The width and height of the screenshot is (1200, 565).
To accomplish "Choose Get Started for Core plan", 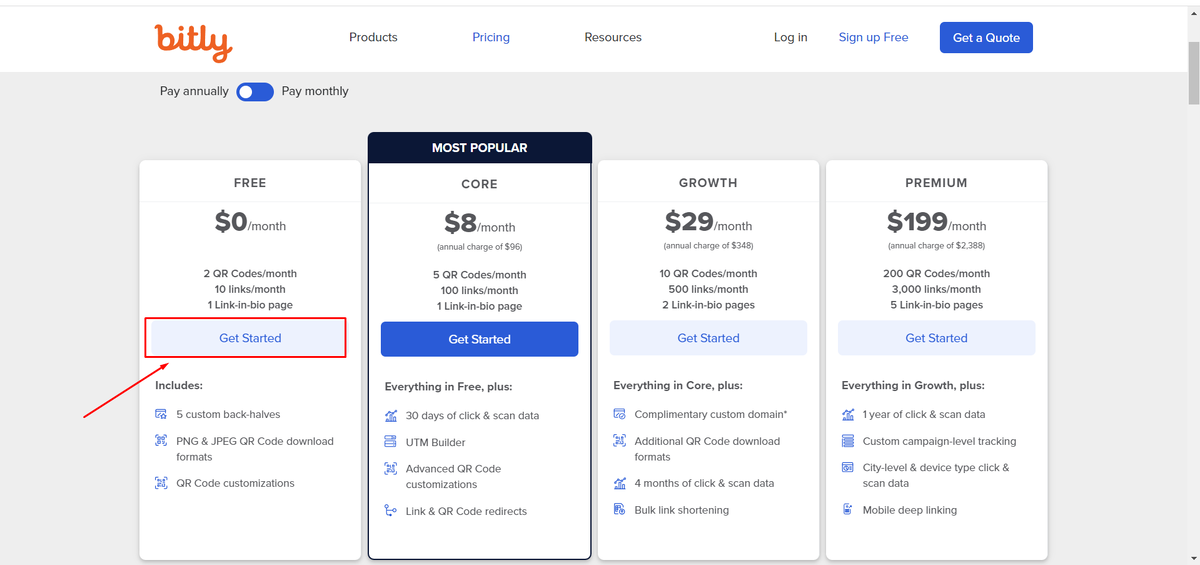I will [x=479, y=339].
